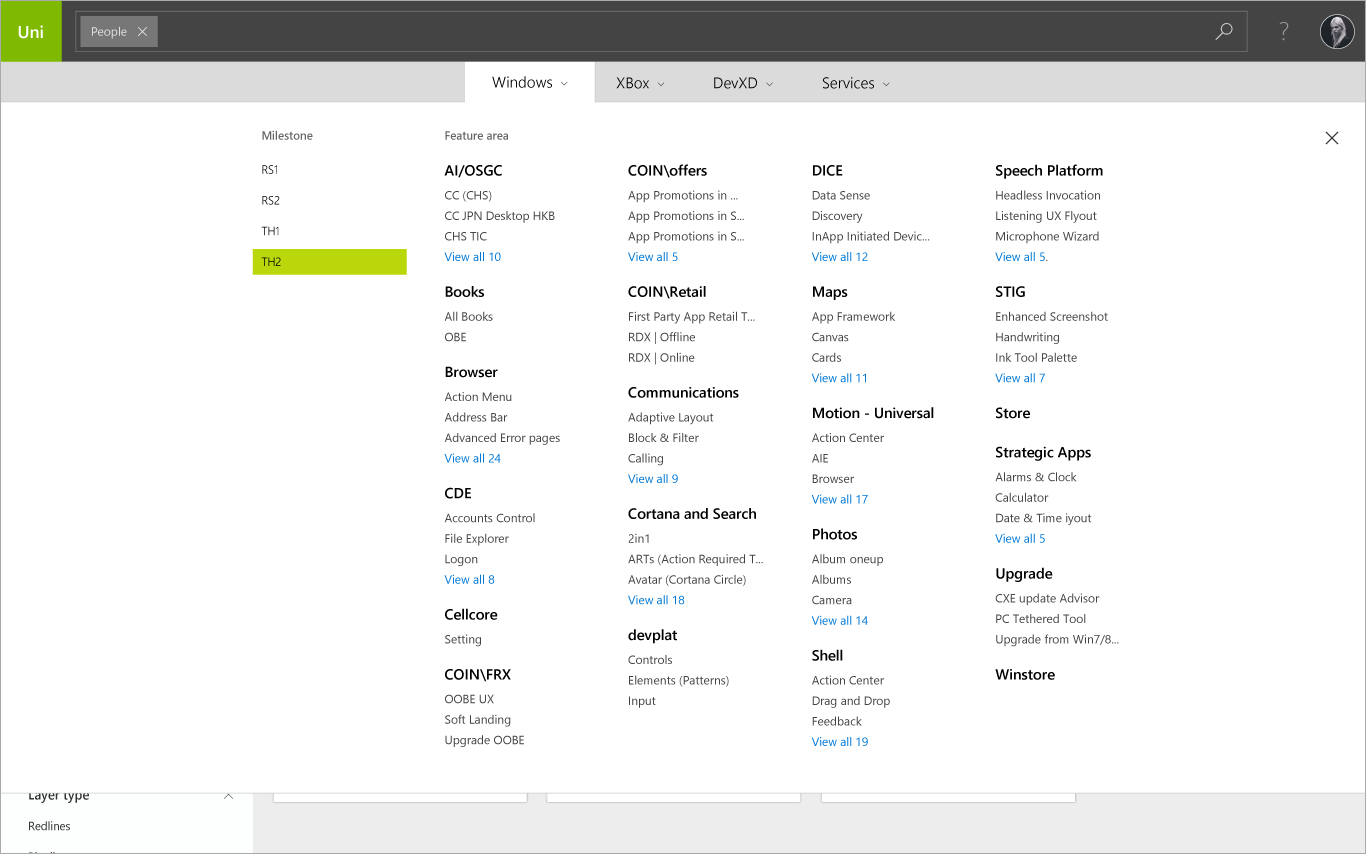
Task: Close the feature area flyout panel
Action: coord(1331,138)
